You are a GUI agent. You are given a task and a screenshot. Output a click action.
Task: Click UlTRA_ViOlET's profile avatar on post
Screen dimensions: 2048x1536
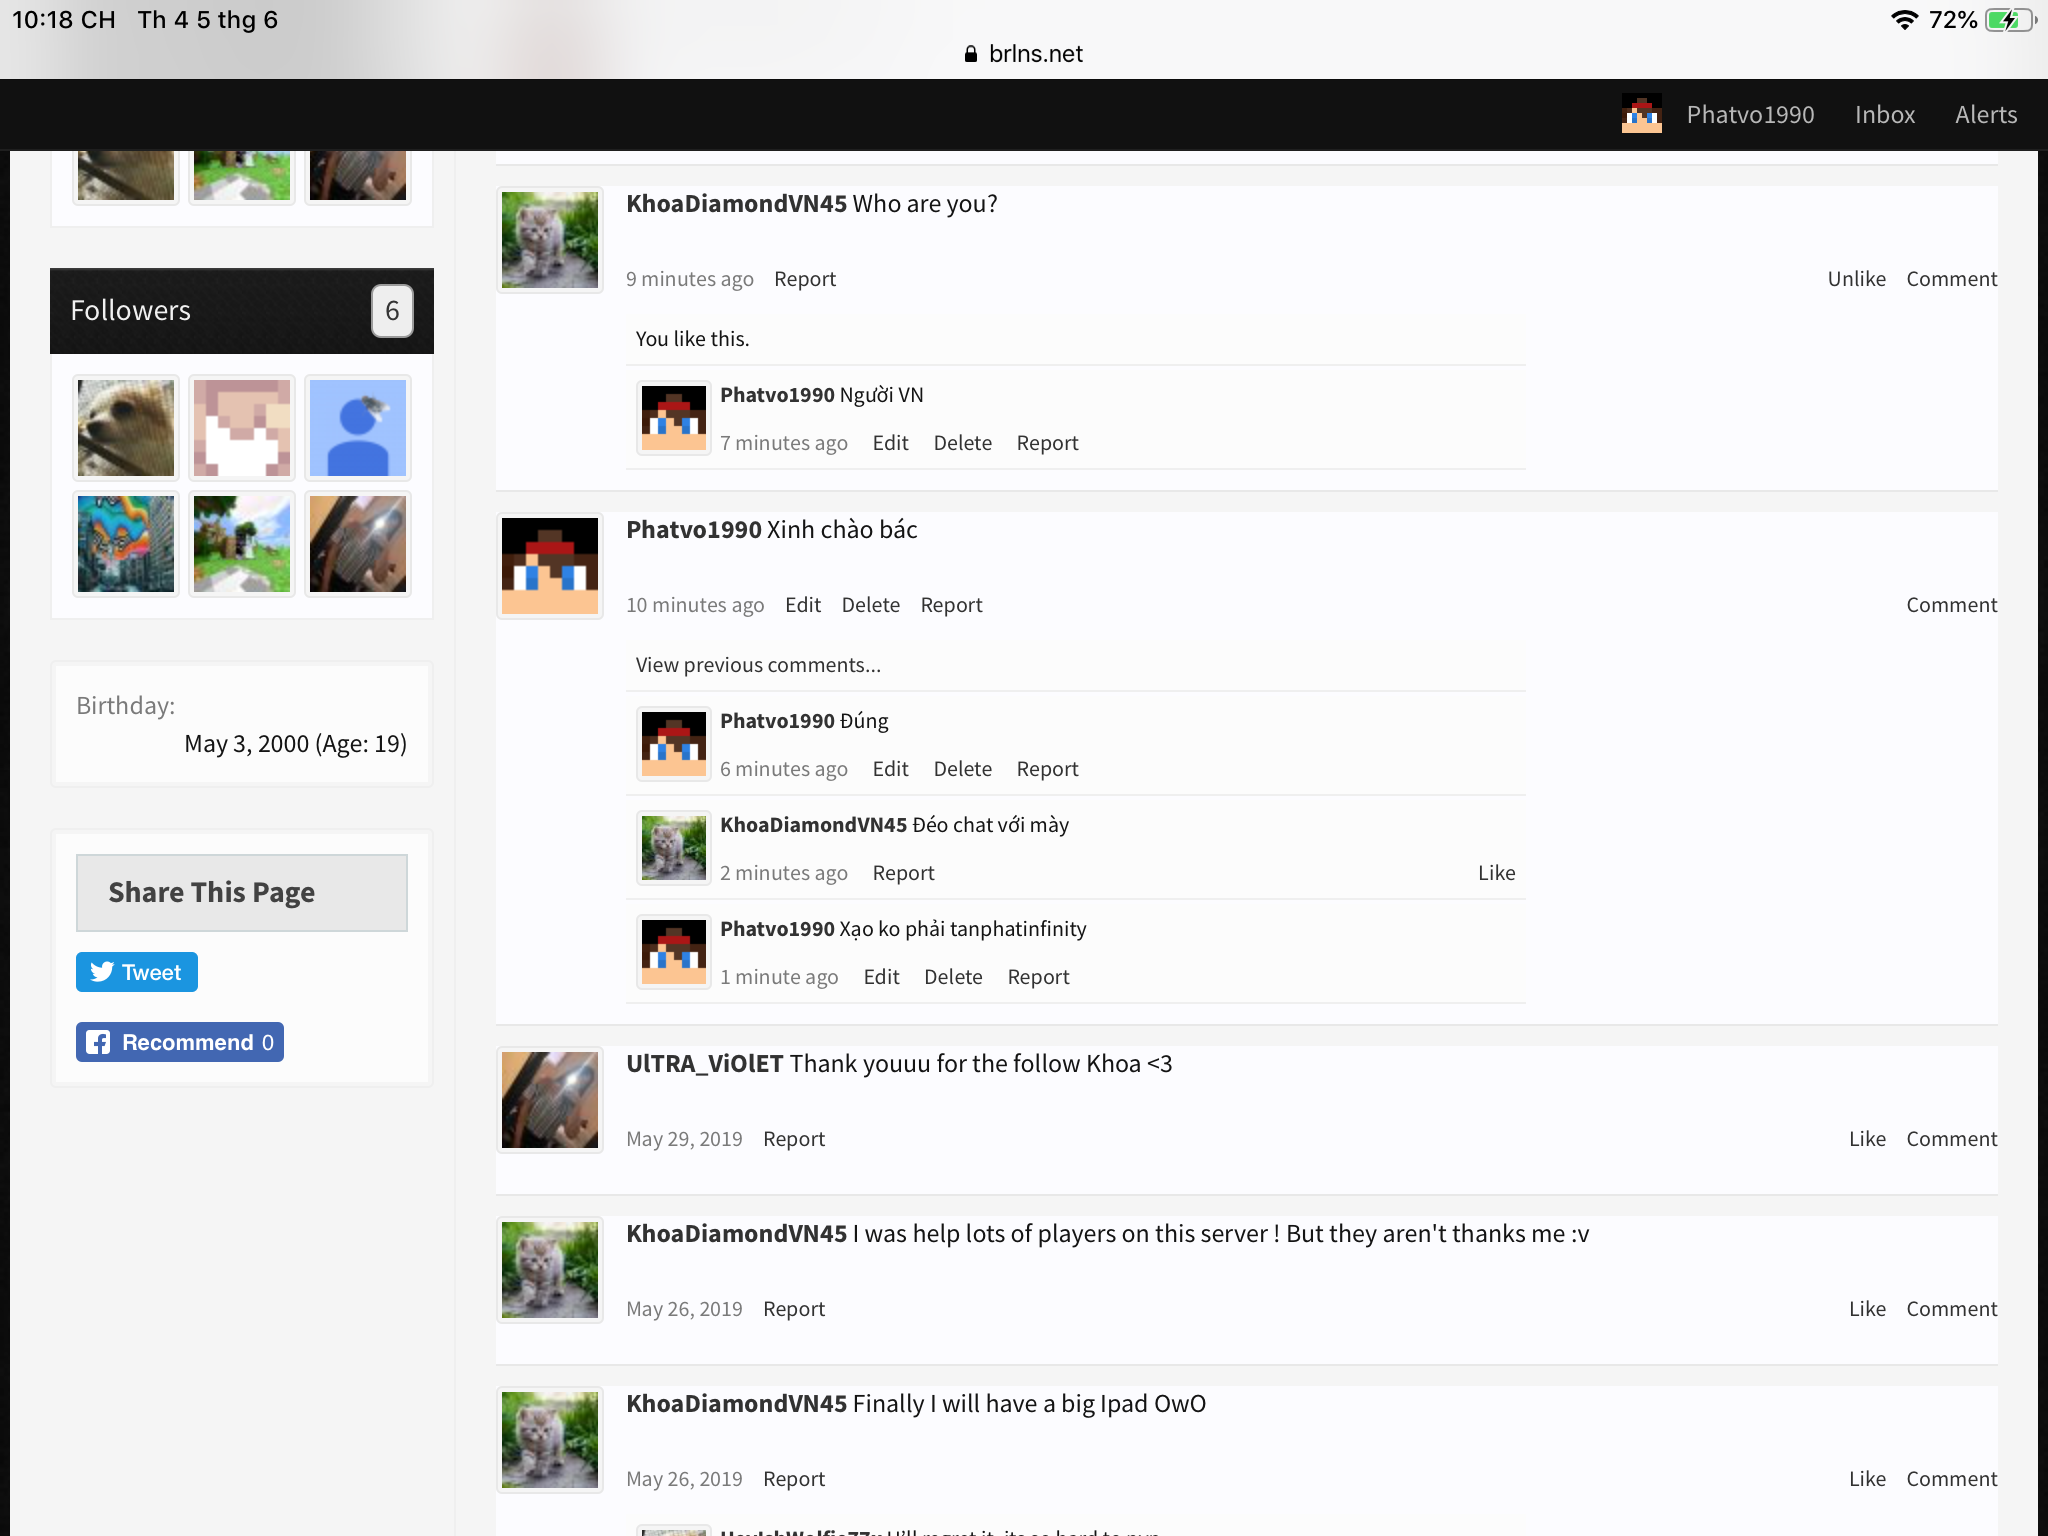[x=550, y=1100]
